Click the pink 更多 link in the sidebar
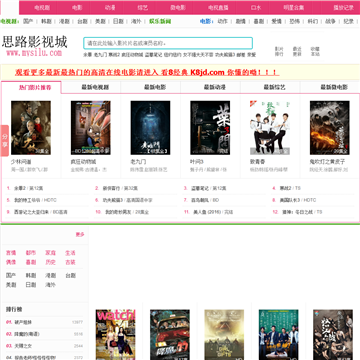Screen dimensions: 360x360 coord(80,235)
